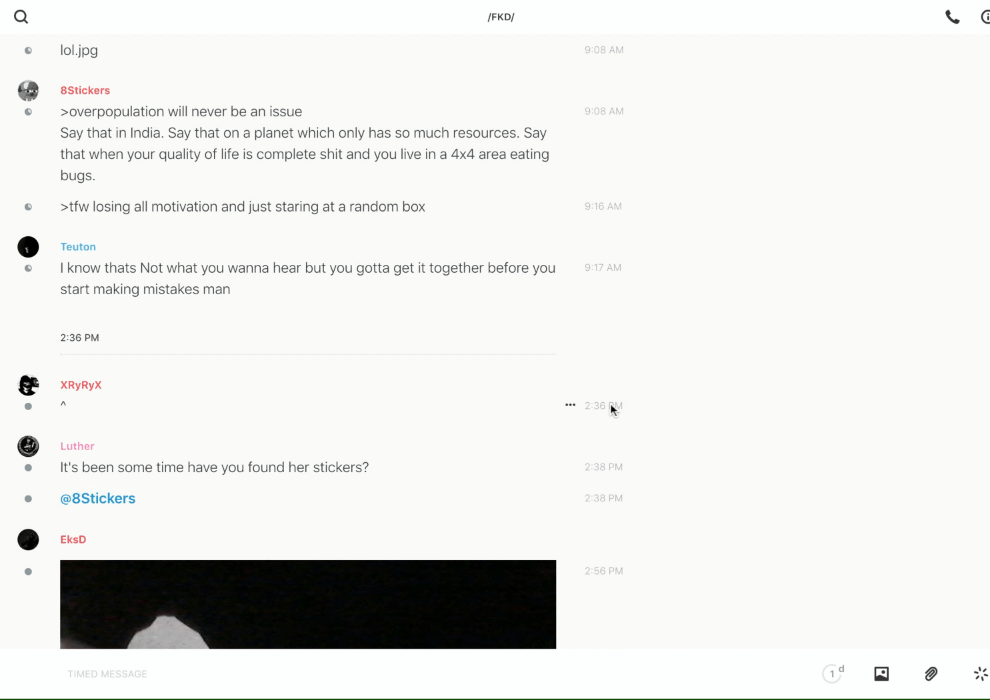
Task: Click the ping burst icon
Action: [x=980, y=674]
